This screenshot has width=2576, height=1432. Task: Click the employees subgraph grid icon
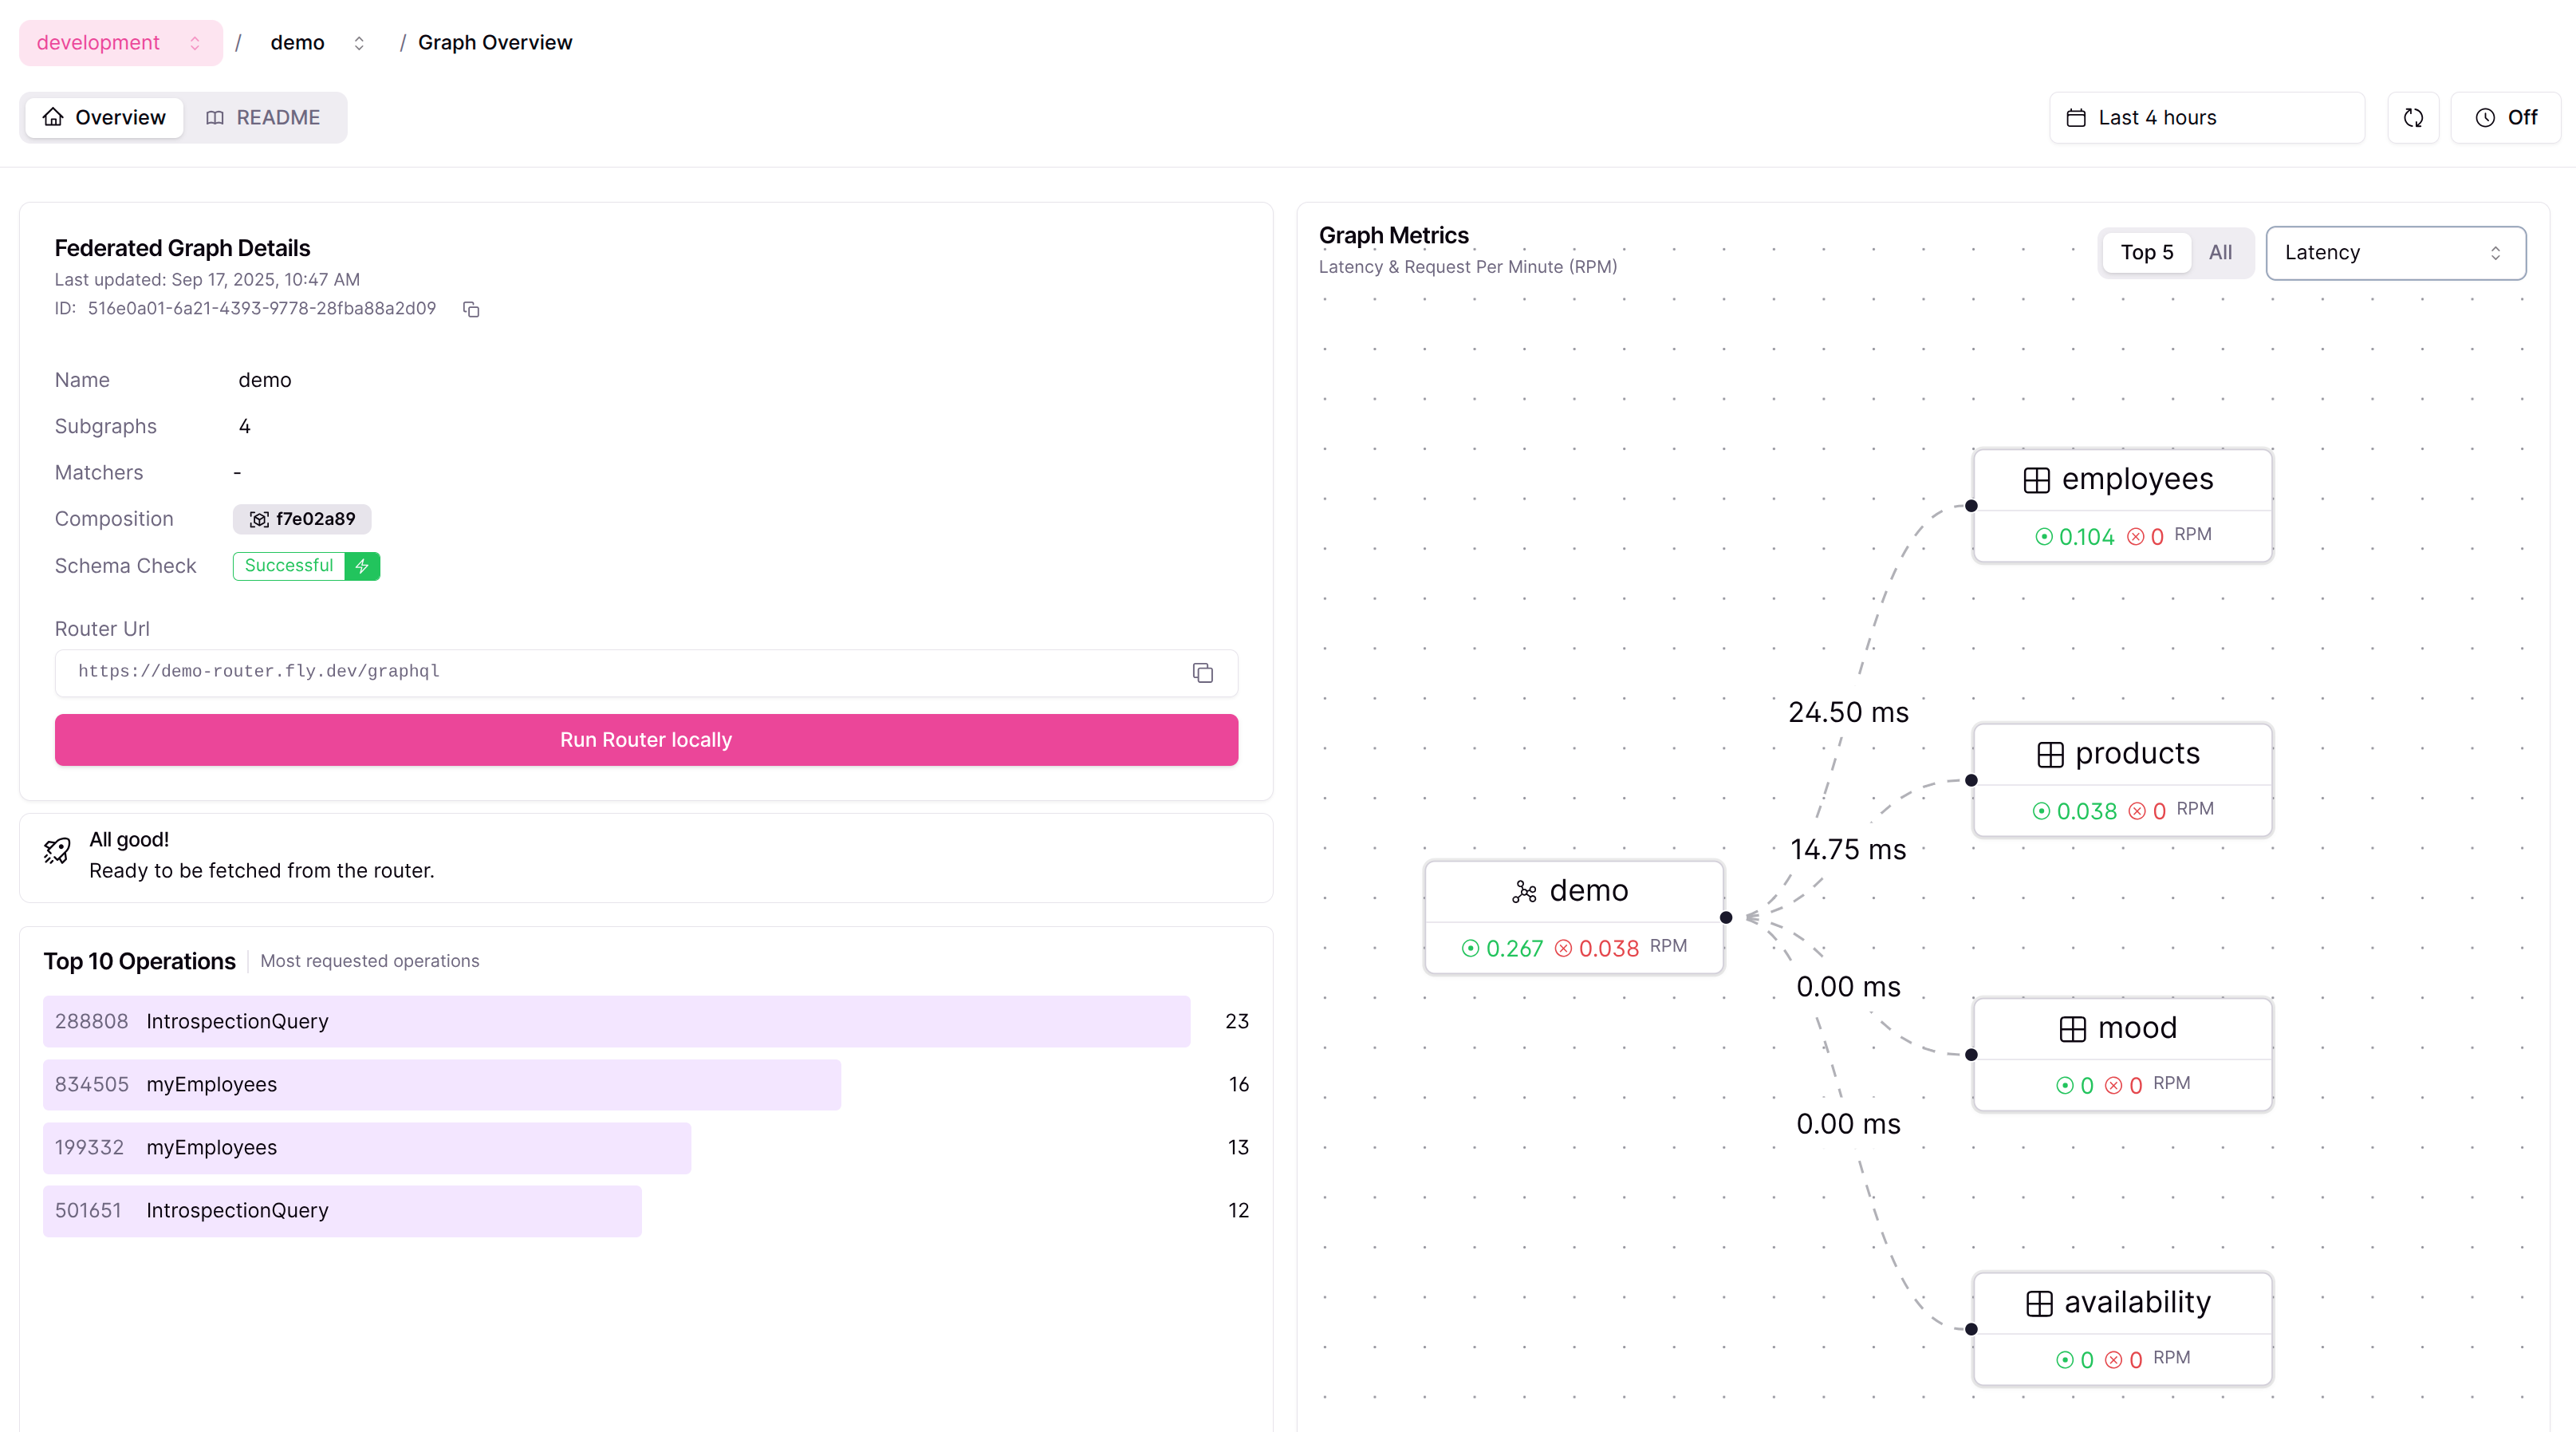point(2036,480)
